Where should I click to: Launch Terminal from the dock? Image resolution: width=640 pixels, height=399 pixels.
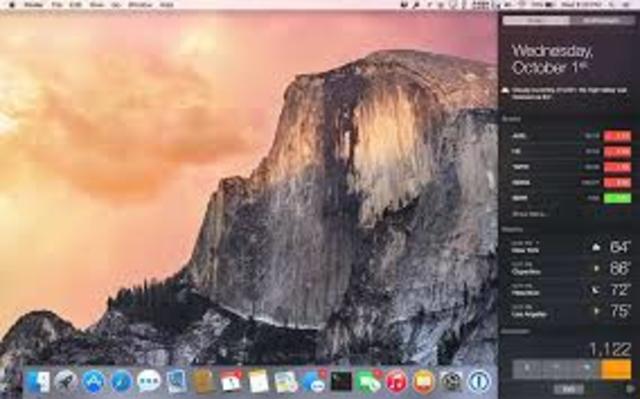(341, 382)
